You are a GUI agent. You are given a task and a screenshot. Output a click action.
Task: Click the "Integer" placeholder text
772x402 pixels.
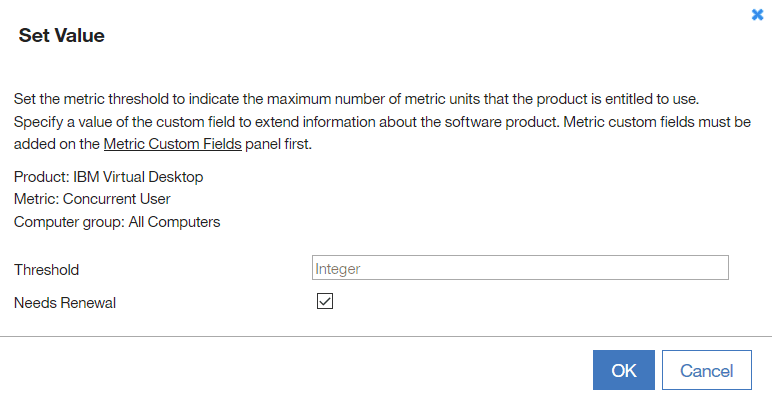click(338, 268)
